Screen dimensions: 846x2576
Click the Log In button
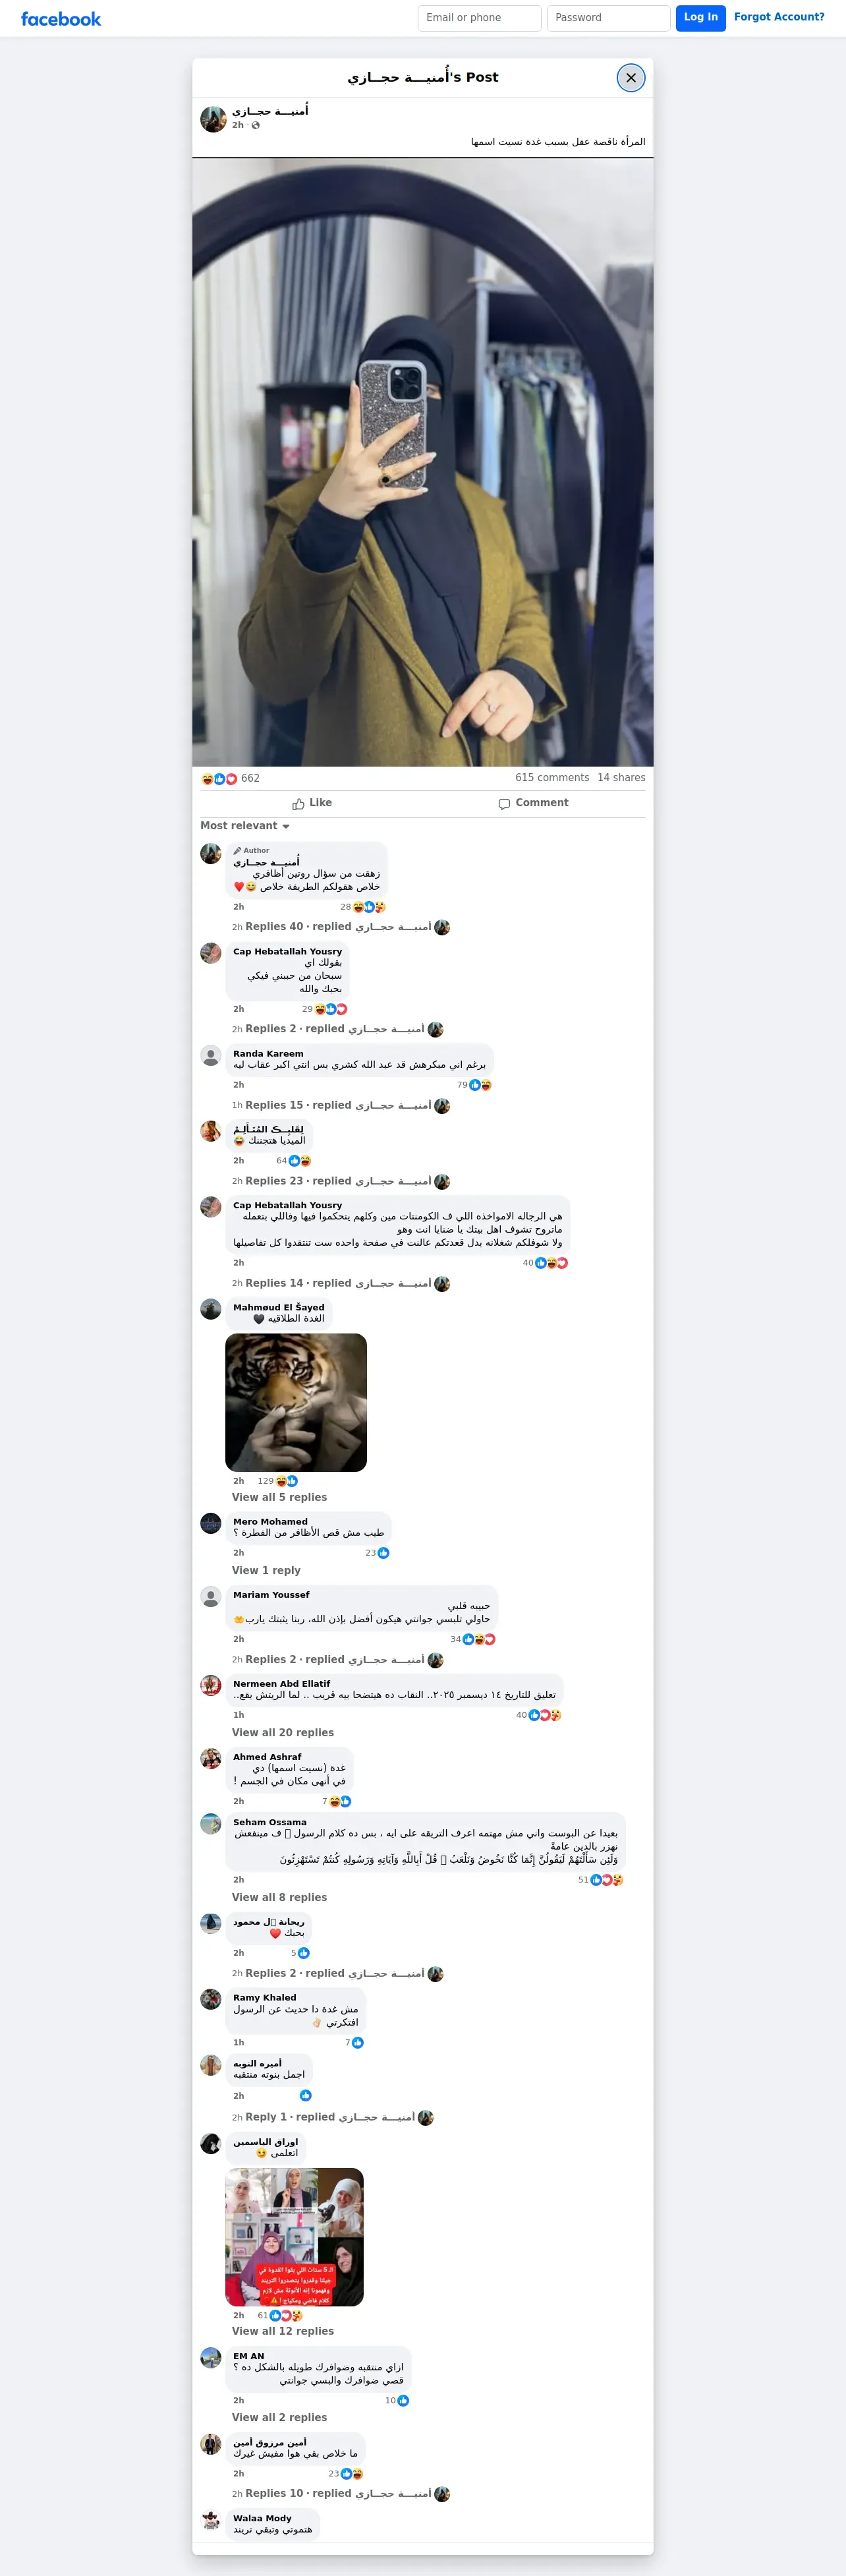701,18
